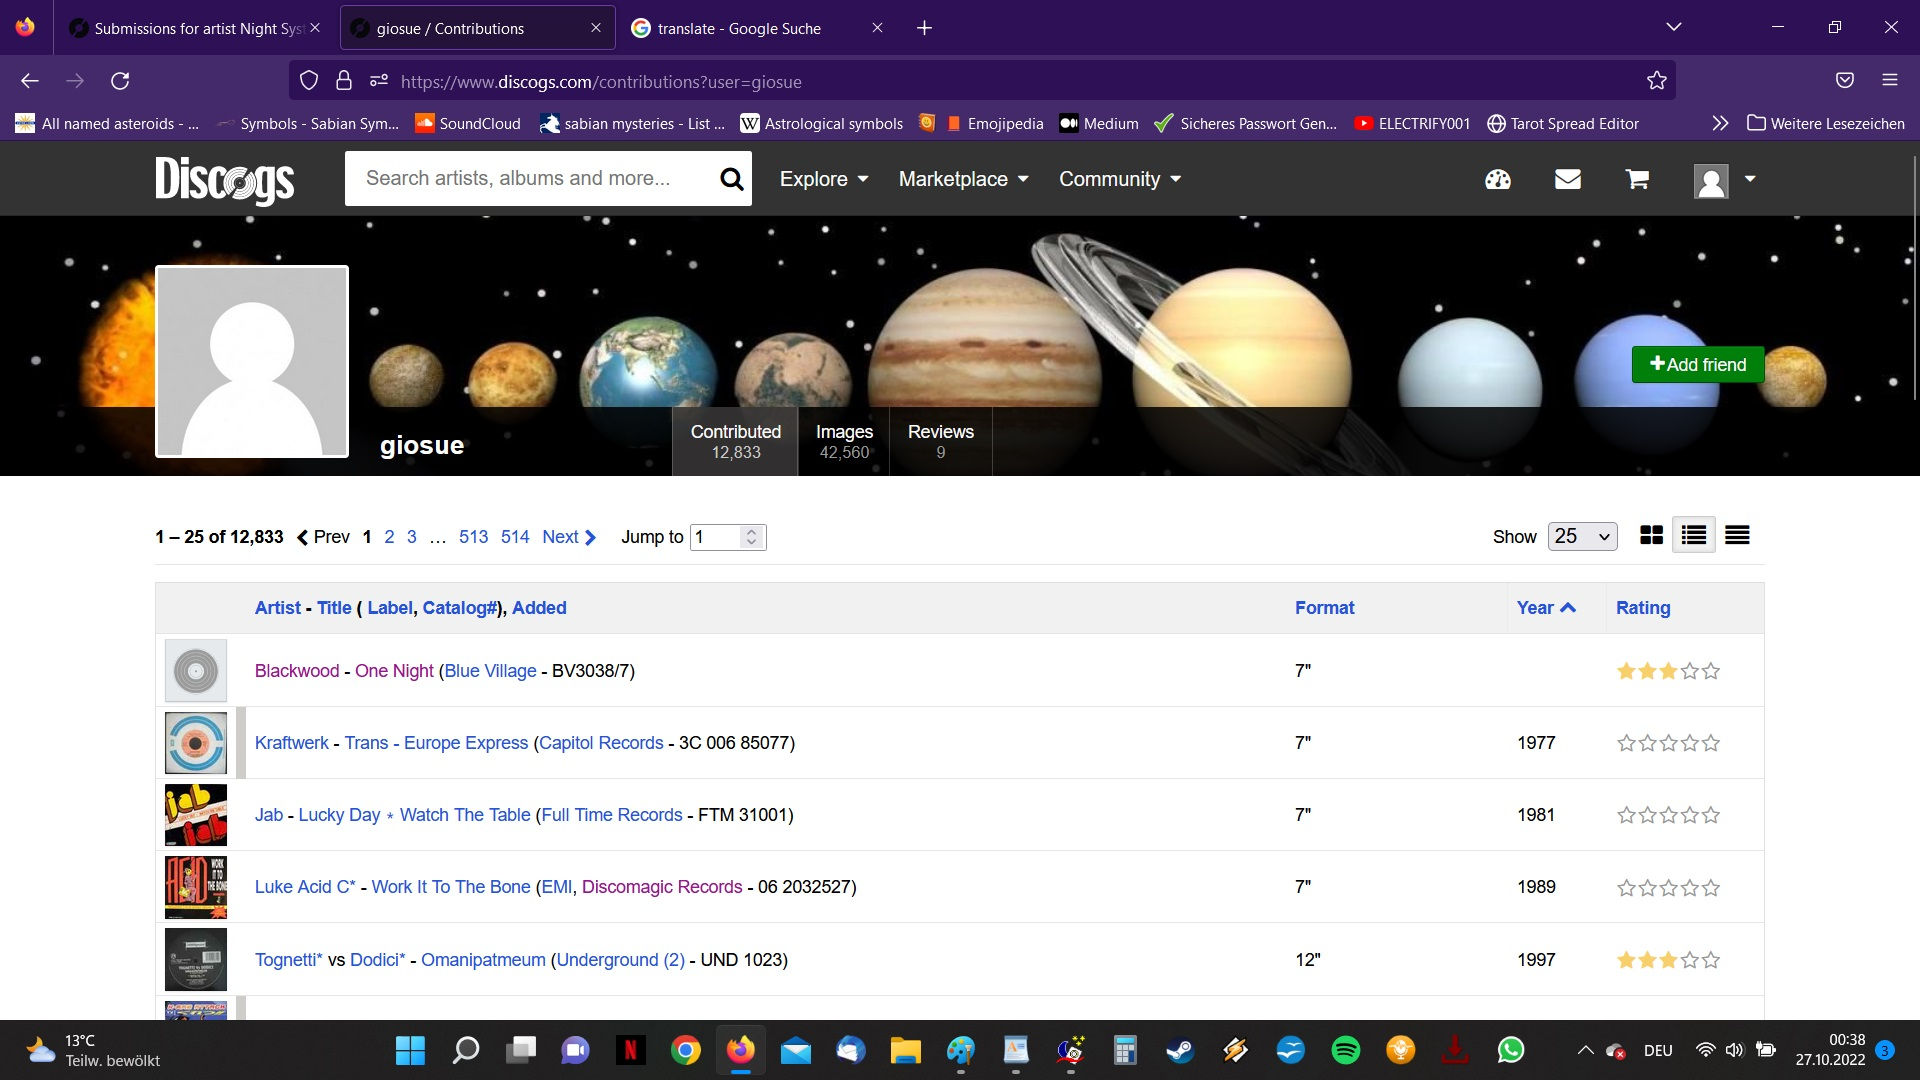Open the messages envelope icon
The width and height of the screenshot is (1920, 1080).
[x=1567, y=179]
